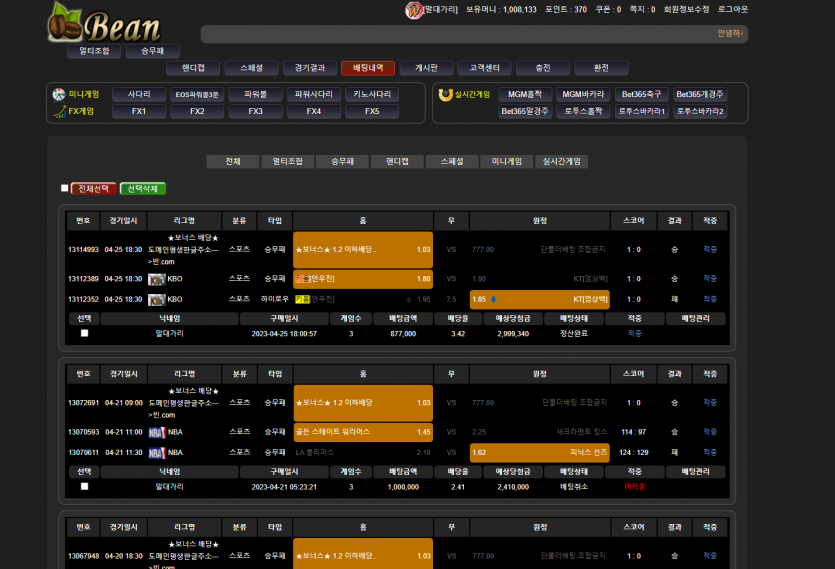Click the first KBO league logo
This screenshot has width=835, height=569.
pyautogui.click(x=156, y=279)
